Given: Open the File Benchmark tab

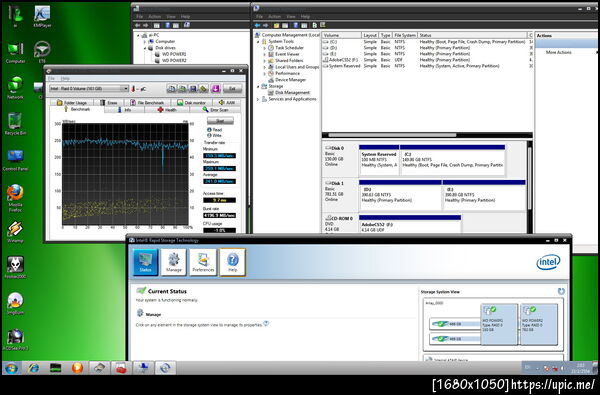Looking at the screenshot, I should point(147,103).
